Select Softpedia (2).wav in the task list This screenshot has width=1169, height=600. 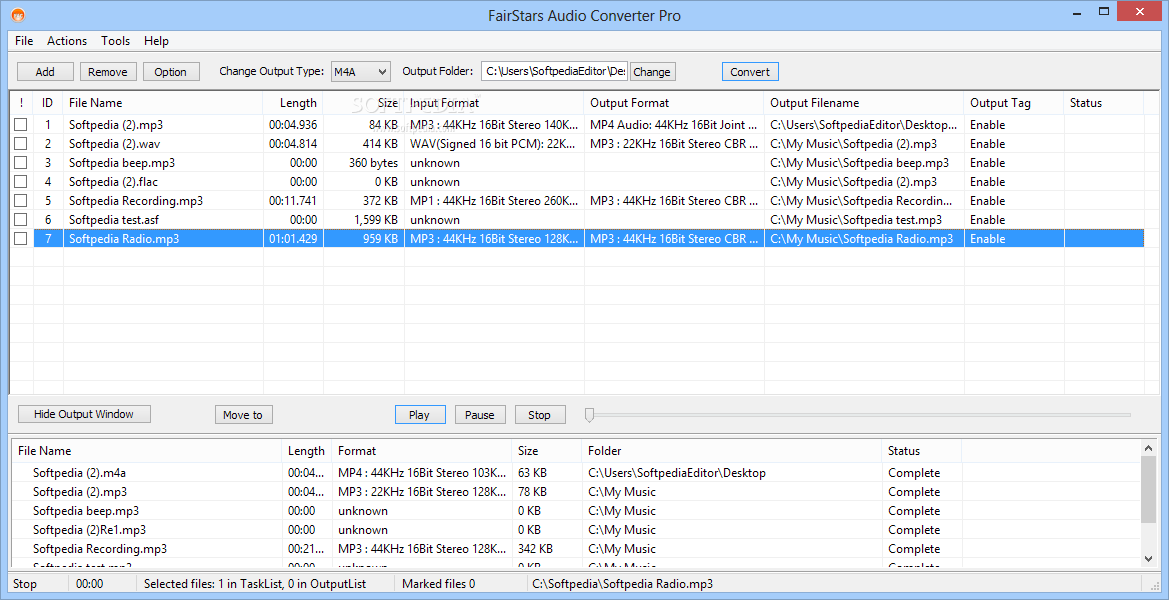point(116,144)
